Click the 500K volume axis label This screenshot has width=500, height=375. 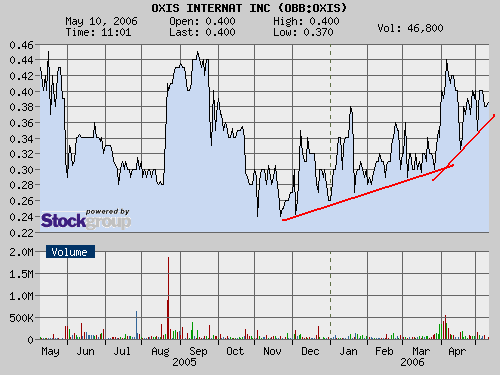tap(22, 318)
